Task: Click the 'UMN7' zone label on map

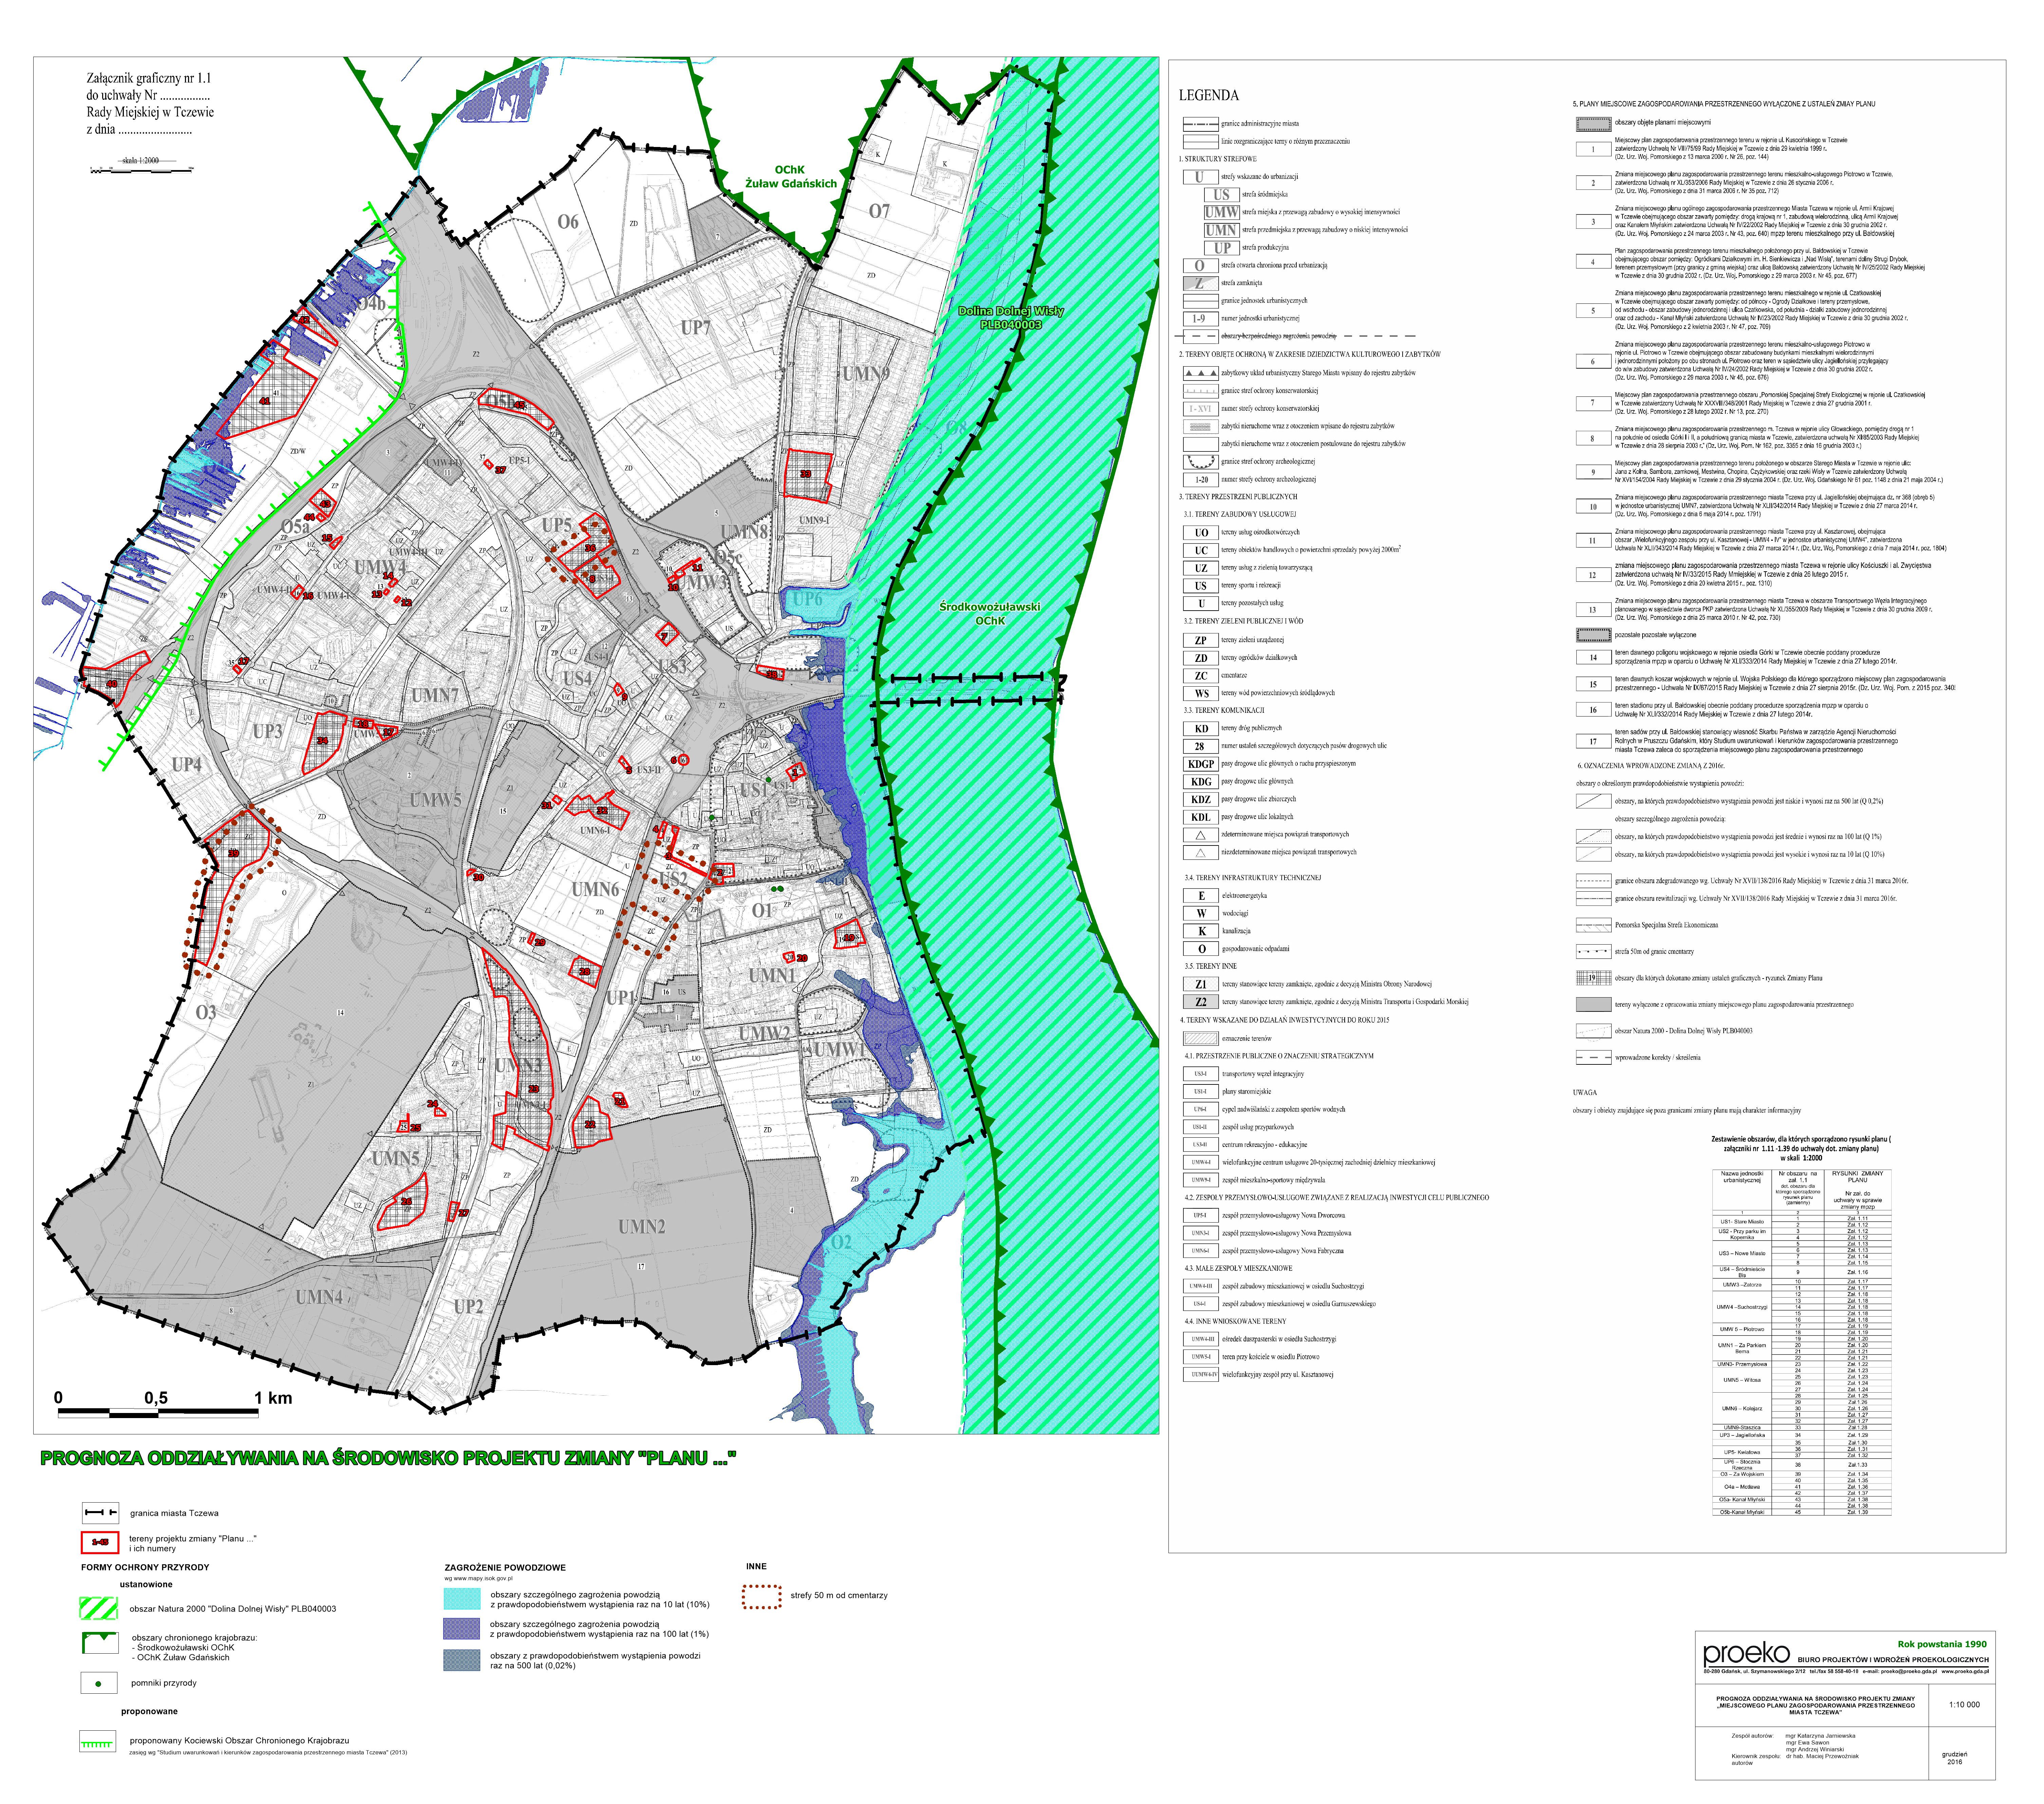Action: [x=435, y=695]
